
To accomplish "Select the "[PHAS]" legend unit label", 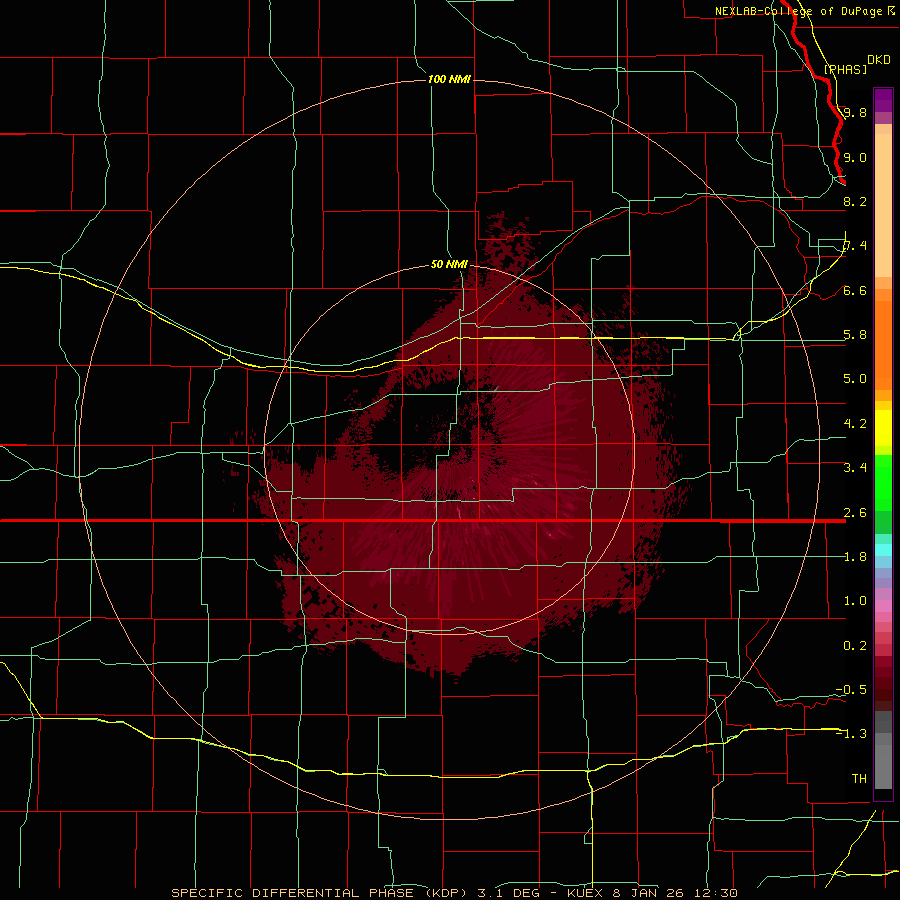I will [x=845, y=69].
